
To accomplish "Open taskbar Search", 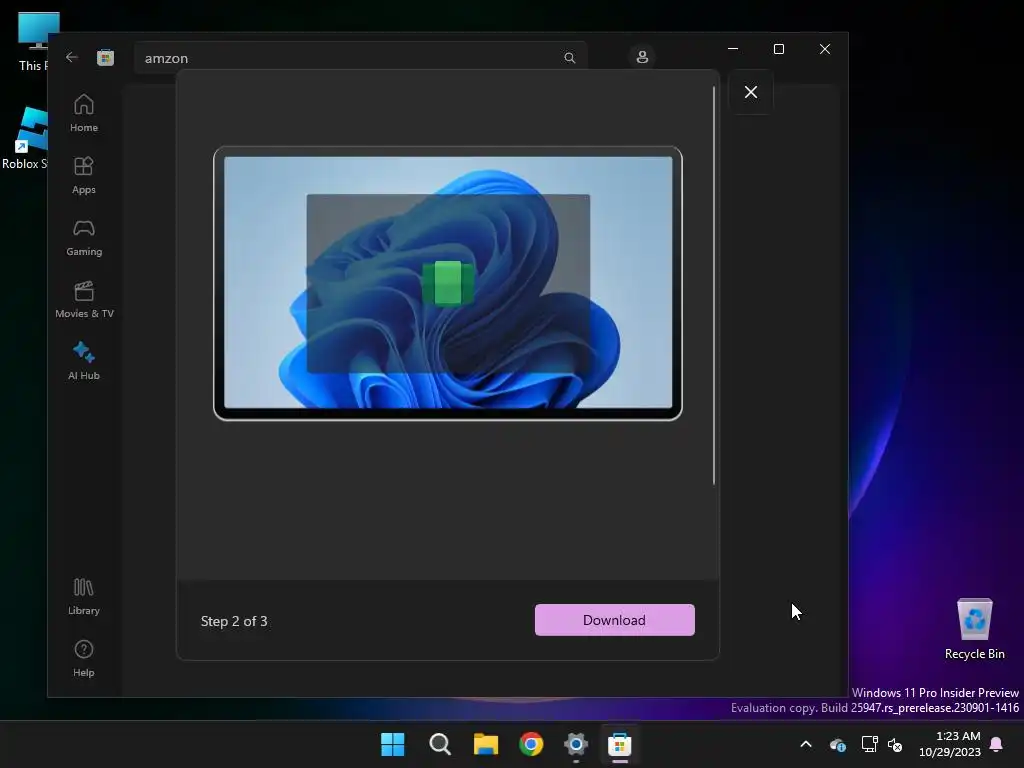I will [x=440, y=744].
